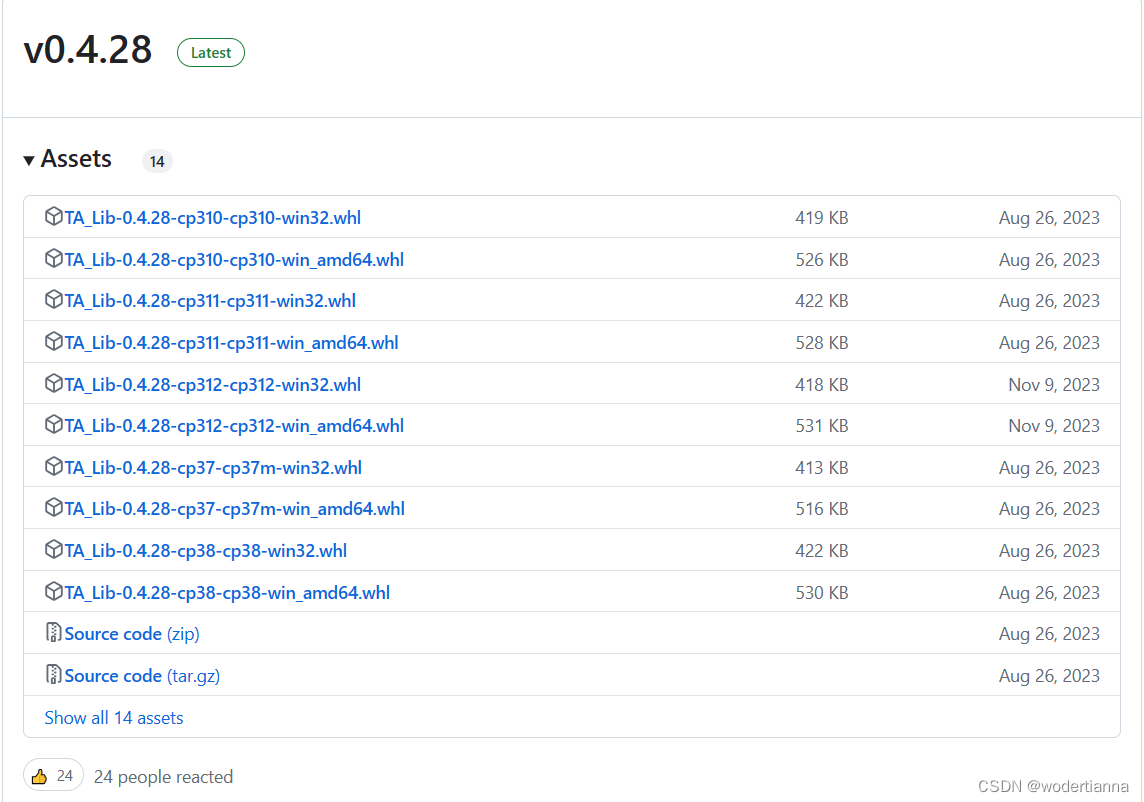Viewport: 1144px width, 802px height.
Task: Open Show all 14 assets
Action: tap(113, 717)
